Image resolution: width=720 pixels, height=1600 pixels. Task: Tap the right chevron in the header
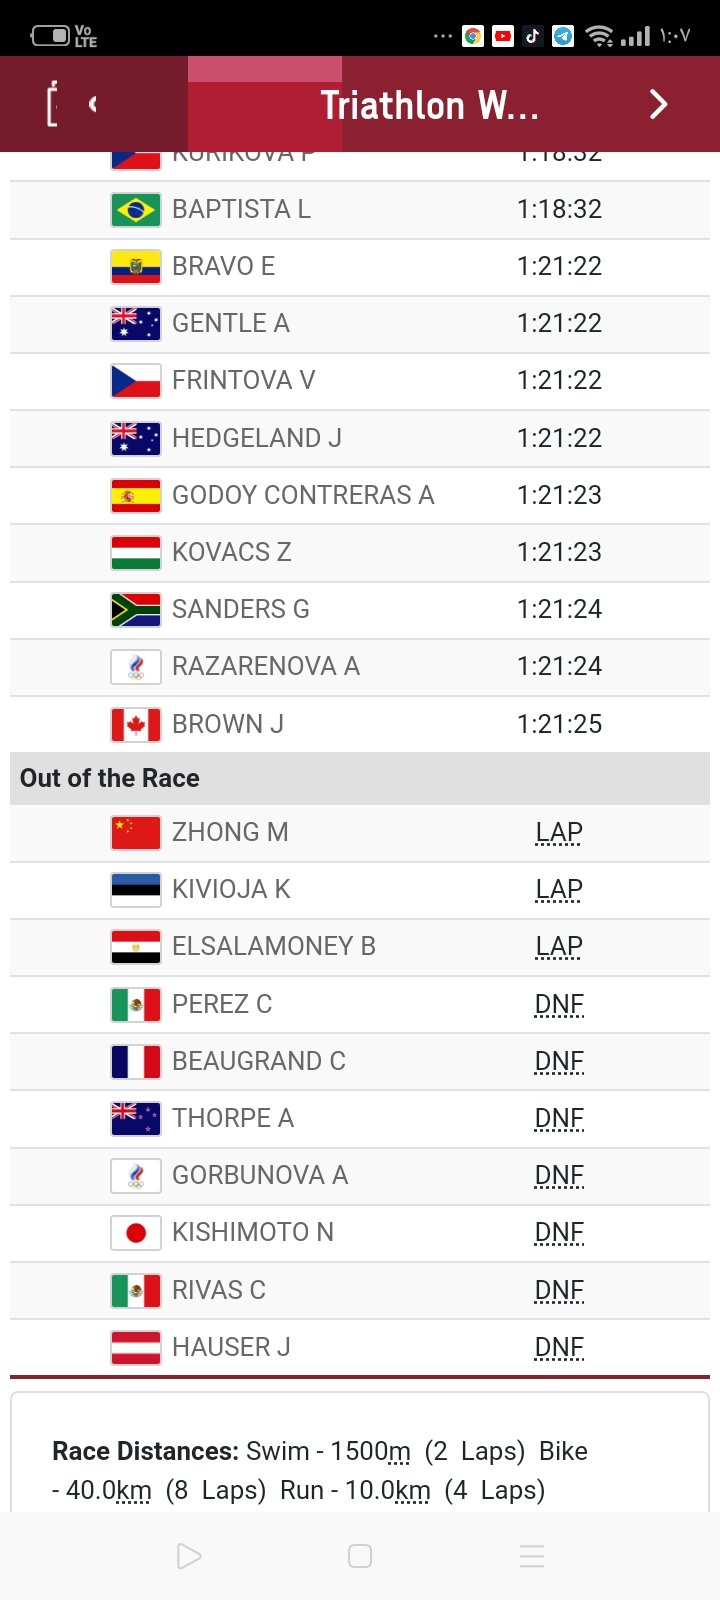(x=658, y=104)
